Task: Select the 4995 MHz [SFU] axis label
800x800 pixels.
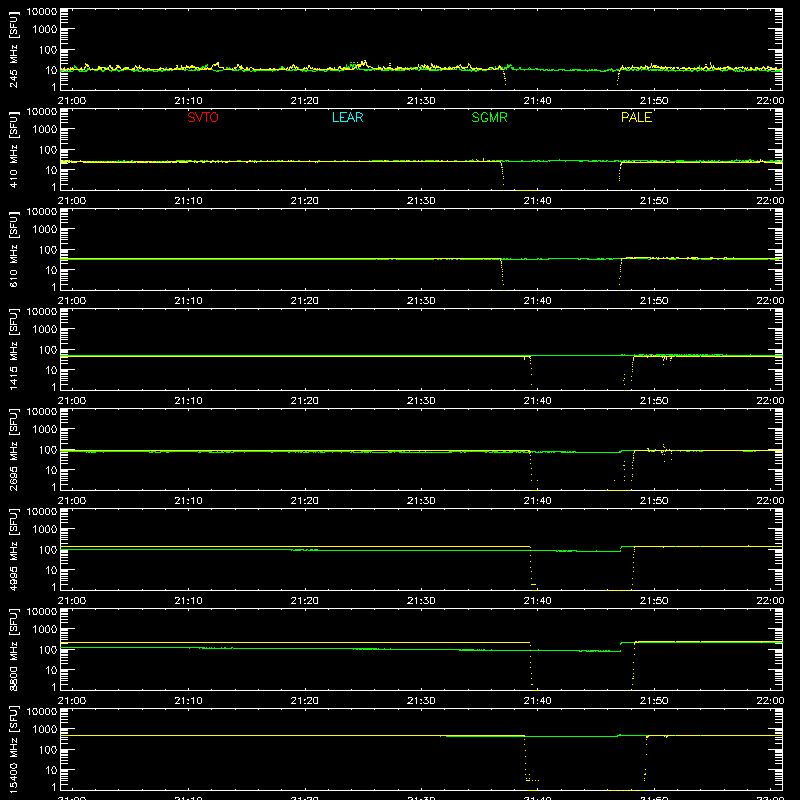Action: (13, 549)
